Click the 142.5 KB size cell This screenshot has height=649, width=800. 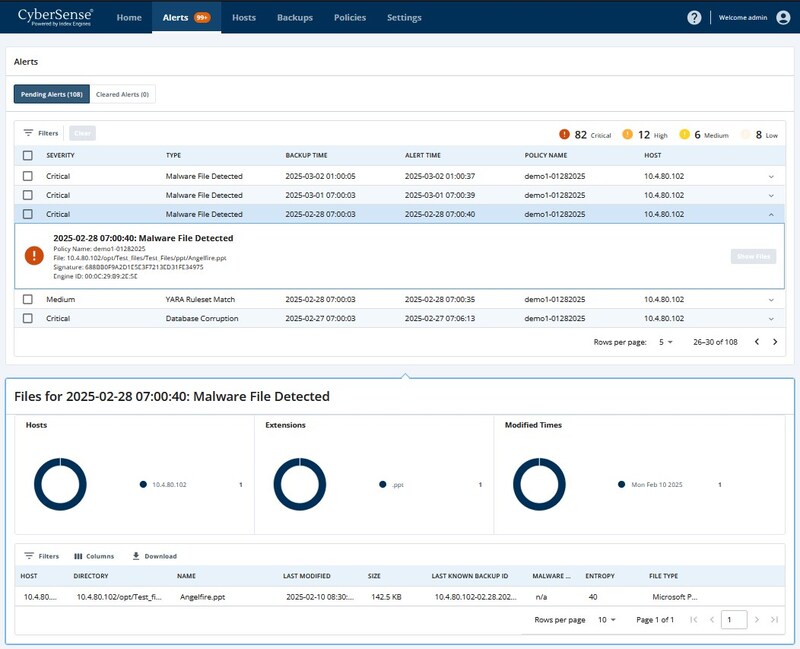tap(386, 596)
